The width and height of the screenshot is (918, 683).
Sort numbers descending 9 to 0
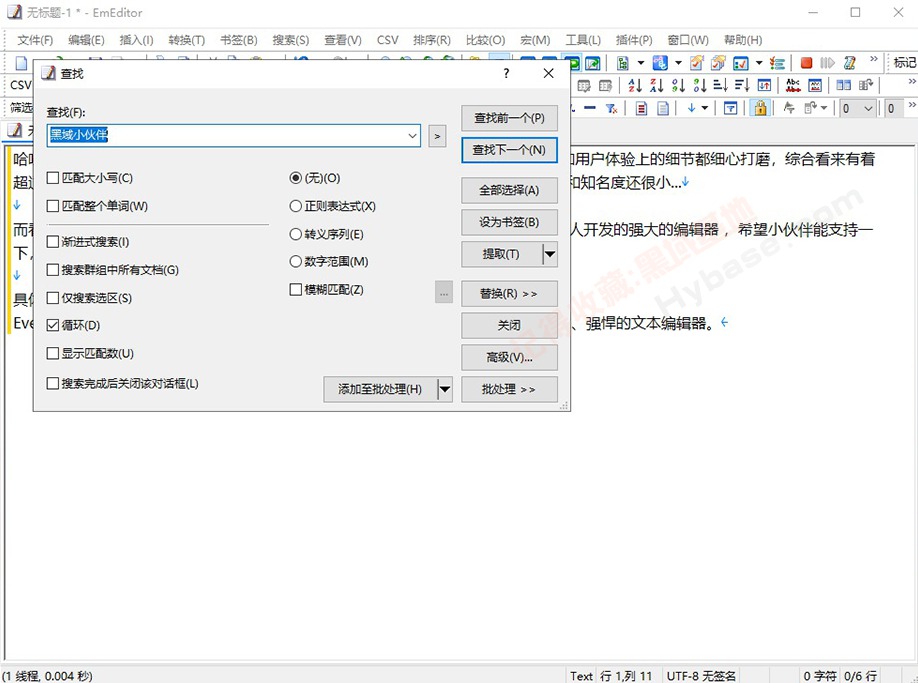(x=700, y=85)
